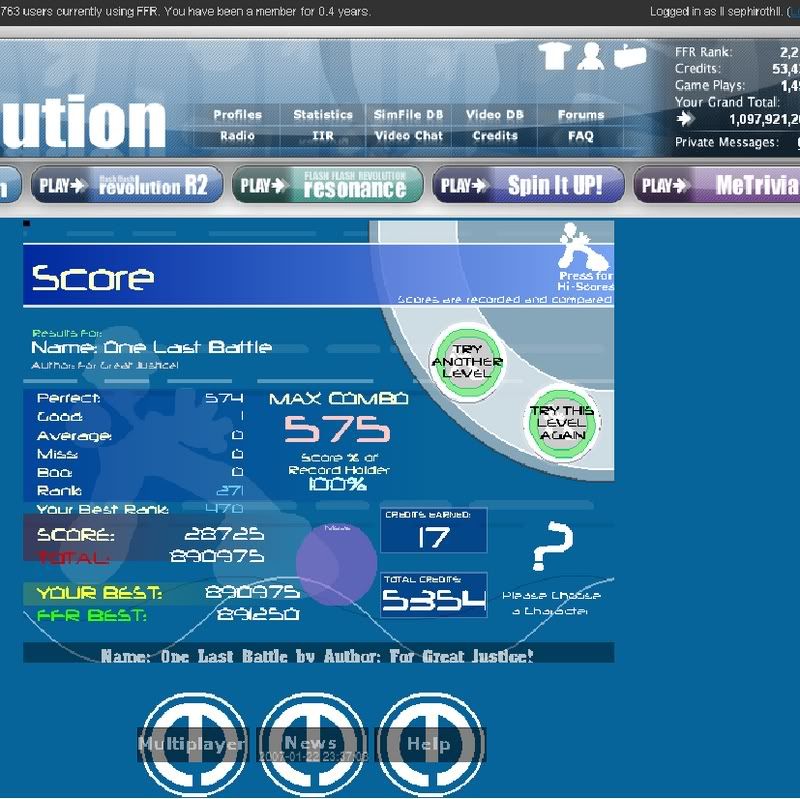Navigate to the Forums link
This screenshot has width=800, height=799.
(x=581, y=115)
